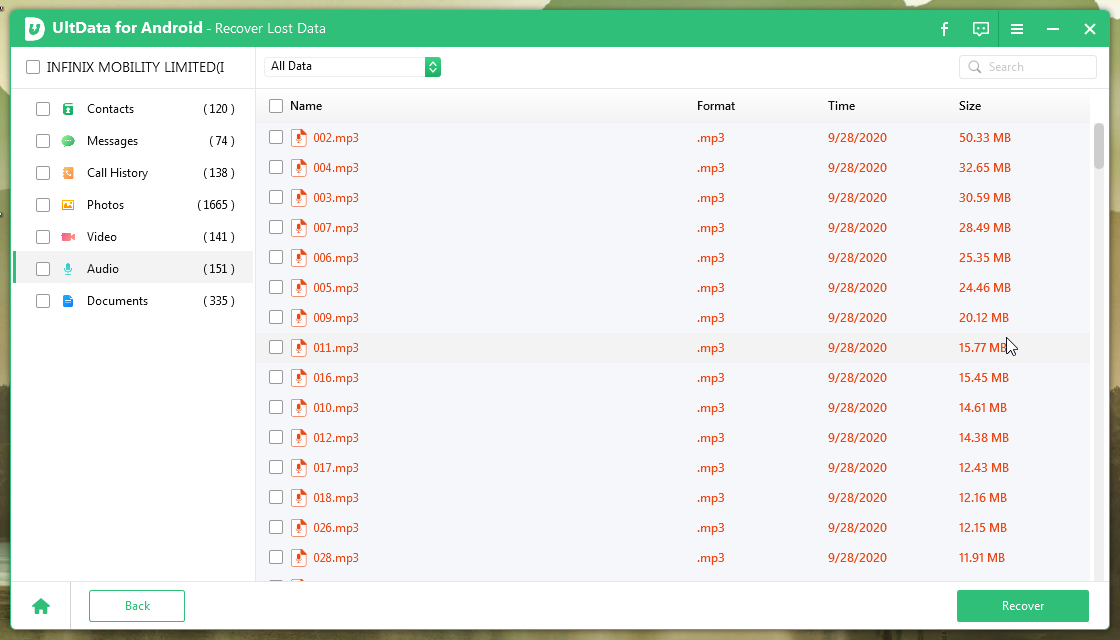Tick the Messages category checkbox
The height and width of the screenshot is (640, 1120).
pos(43,141)
